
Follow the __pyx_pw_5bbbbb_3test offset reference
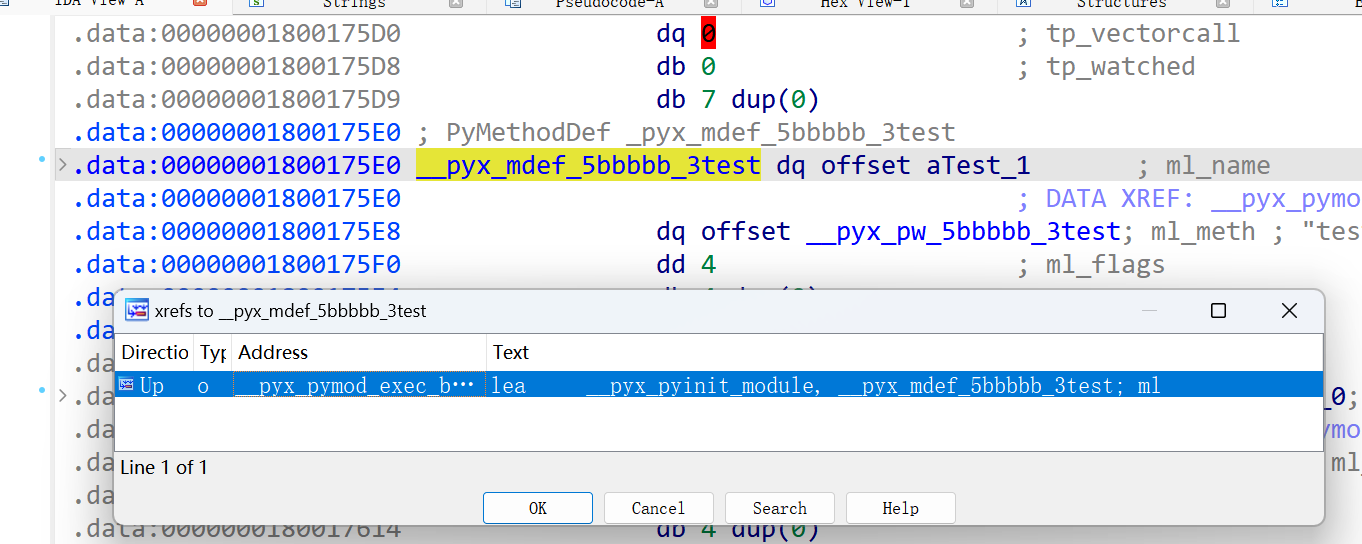(x=962, y=232)
